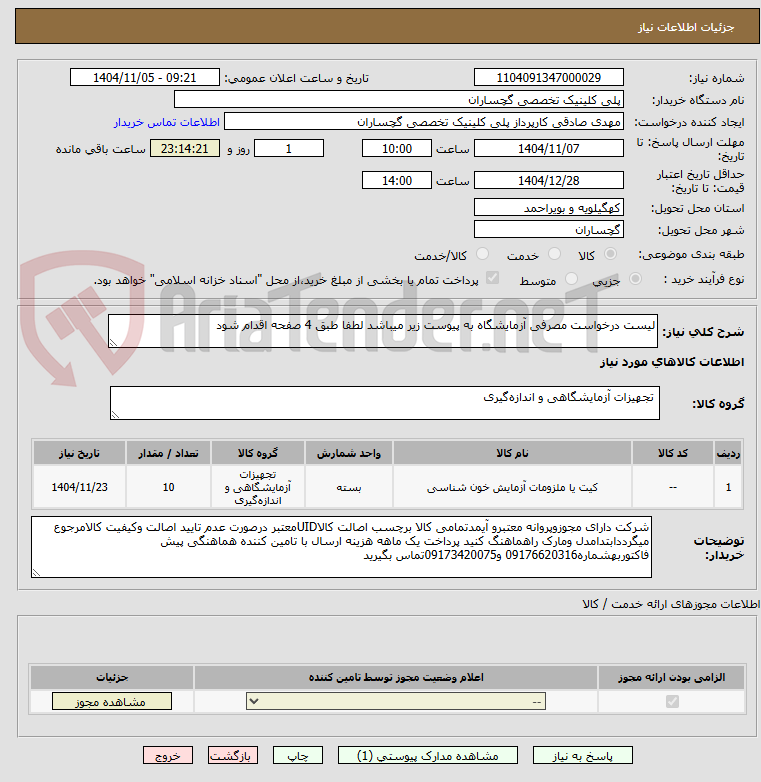Click the ردیف column header
The width and height of the screenshot is (761, 782).
coord(728,453)
